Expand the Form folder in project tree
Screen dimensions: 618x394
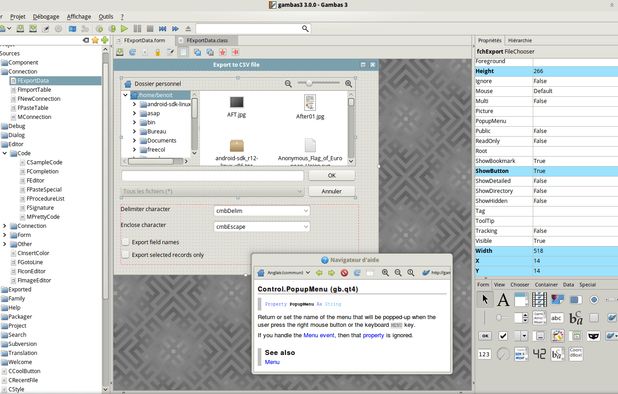coord(5,235)
